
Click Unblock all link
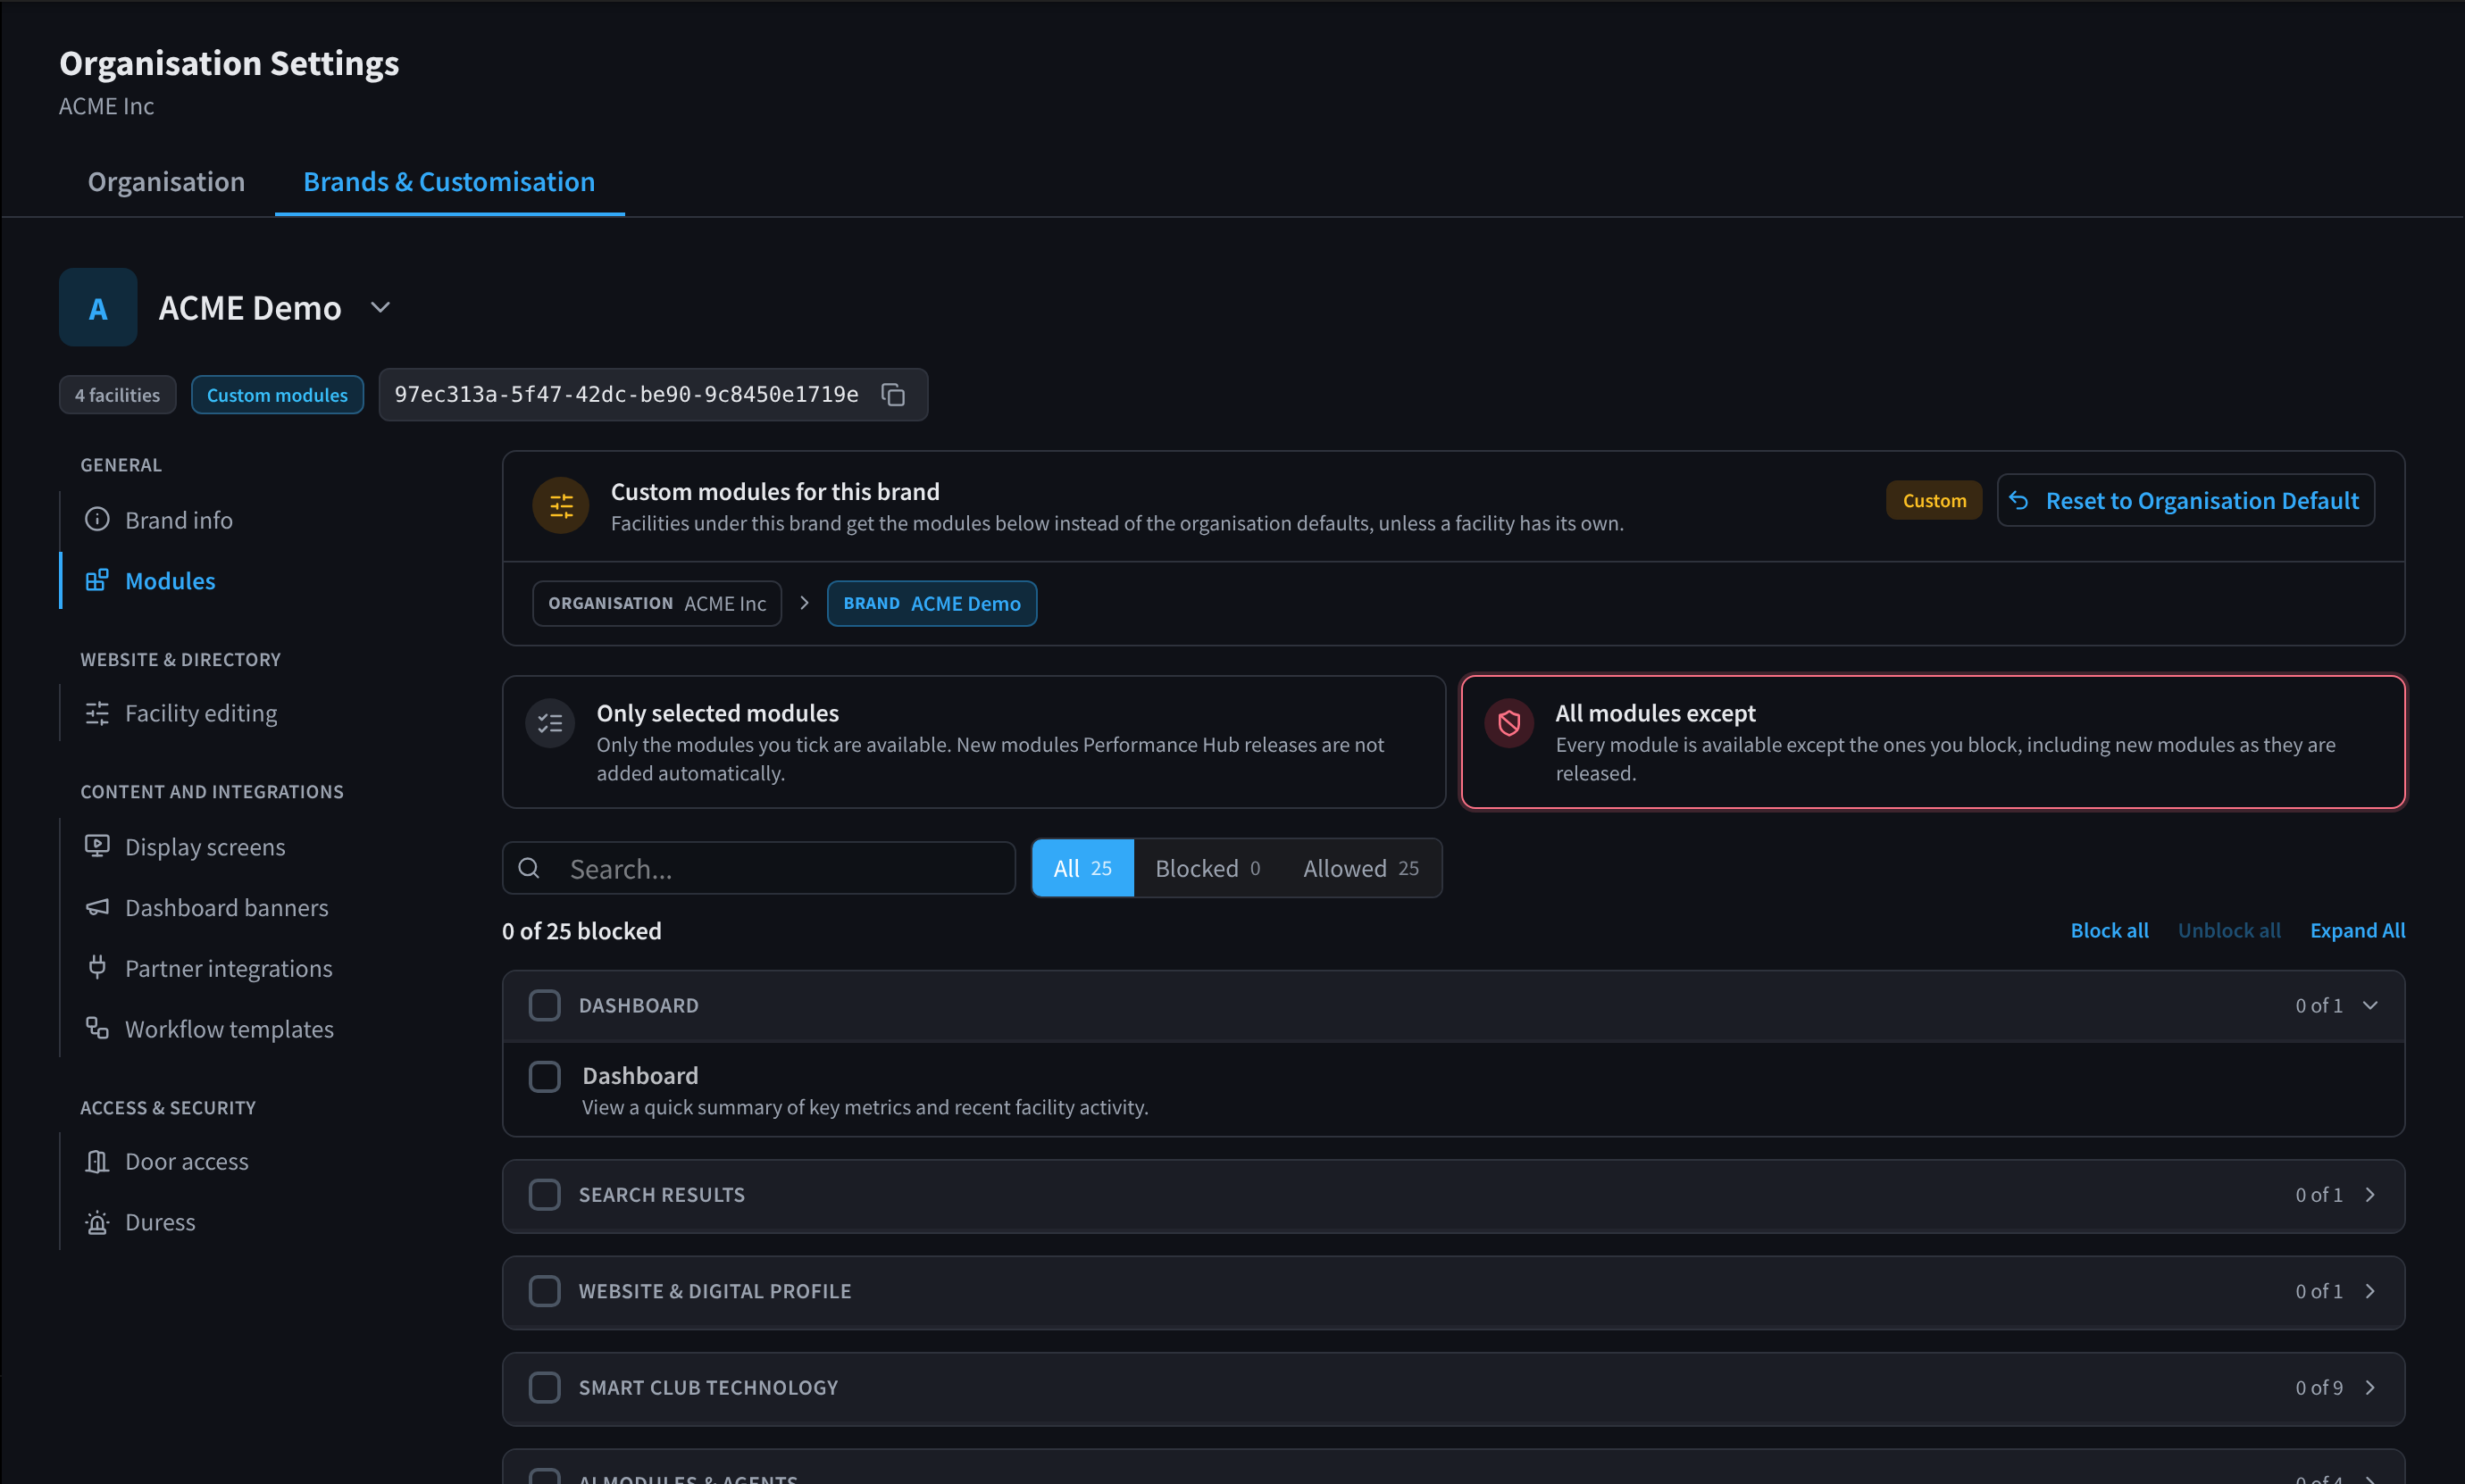(x=2229, y=930)
